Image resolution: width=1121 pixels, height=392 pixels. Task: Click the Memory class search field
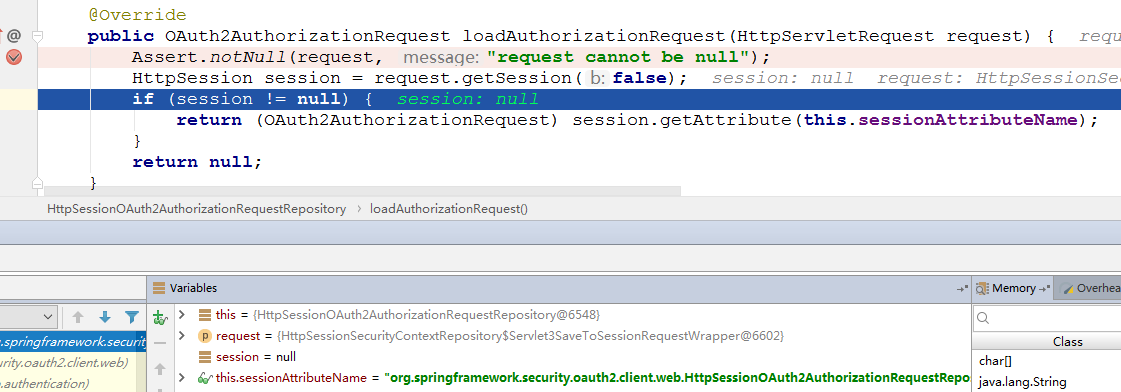pyautogui.click(x=1048, y=318)
